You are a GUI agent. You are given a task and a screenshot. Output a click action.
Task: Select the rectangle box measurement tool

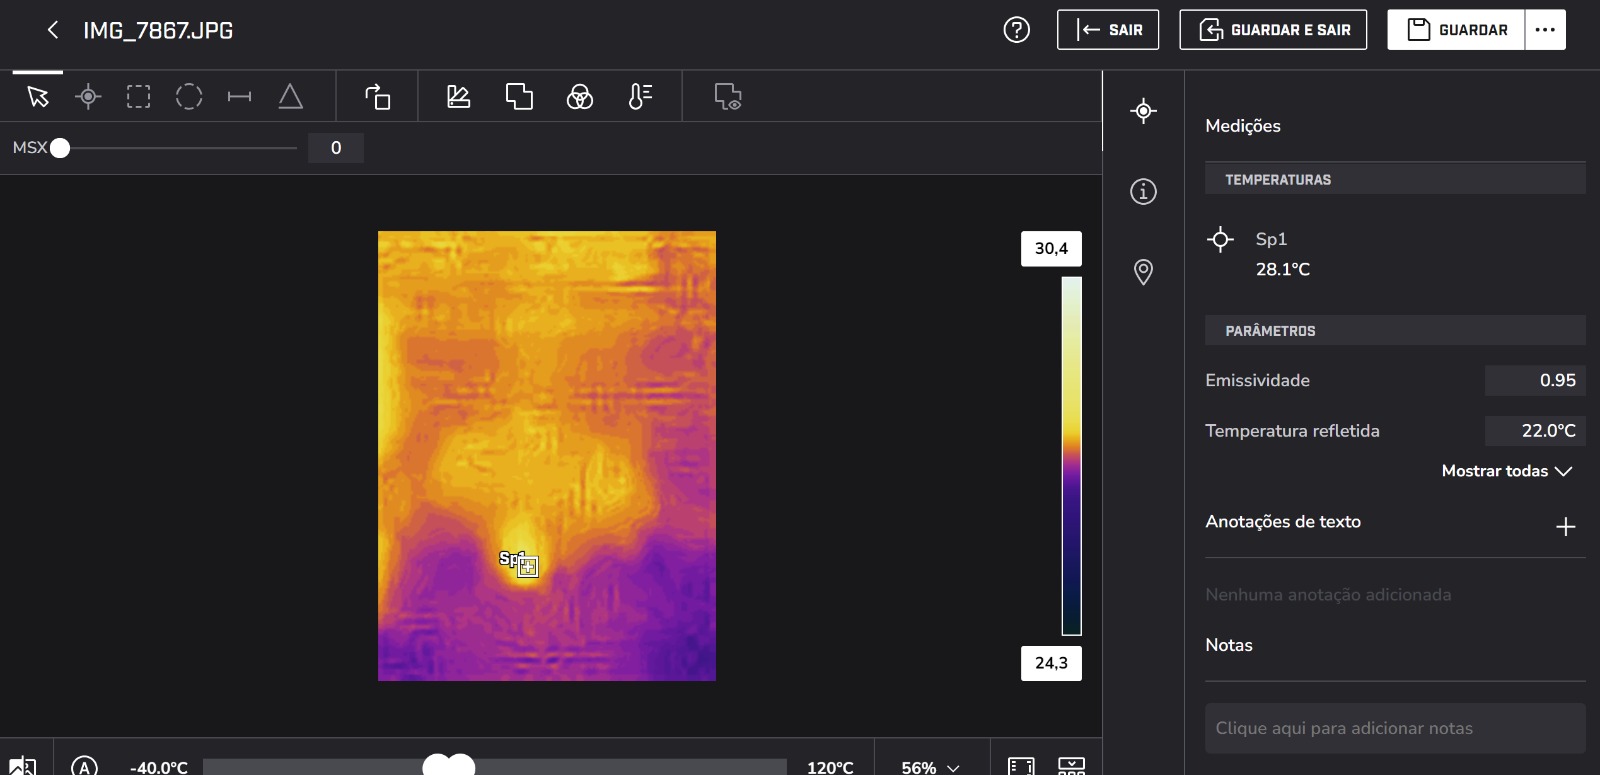(x=139, y=97)
